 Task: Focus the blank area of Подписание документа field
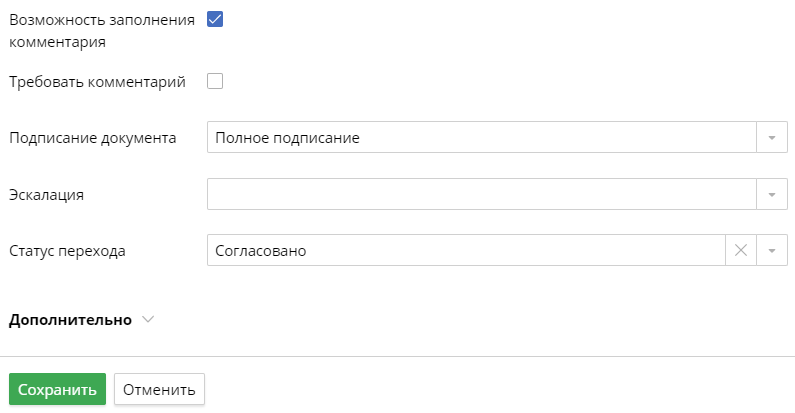pyautogui.click(x=560, y=138)
